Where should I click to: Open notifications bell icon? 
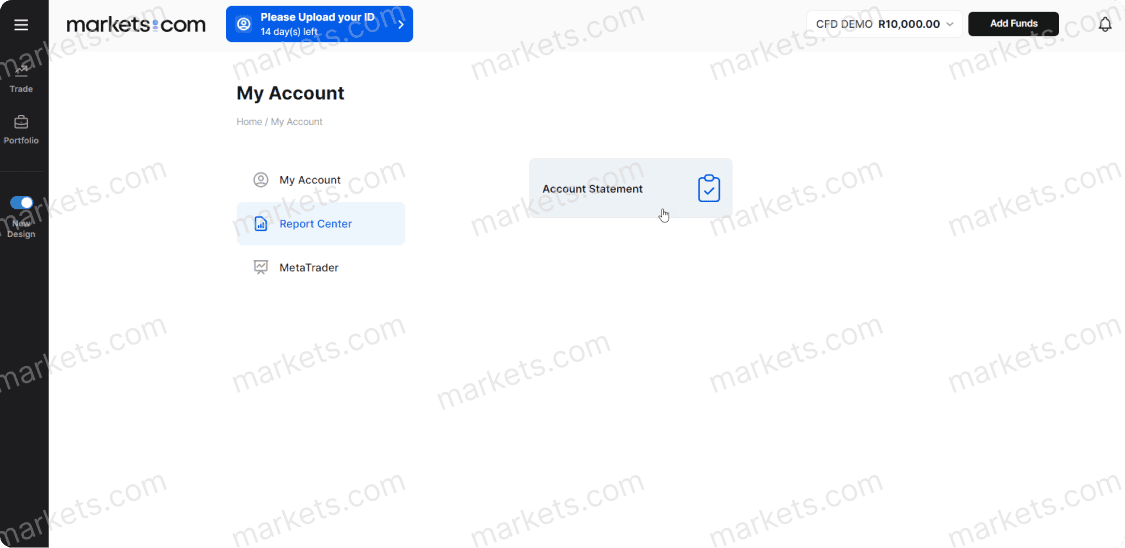(x=1105, y=24)
